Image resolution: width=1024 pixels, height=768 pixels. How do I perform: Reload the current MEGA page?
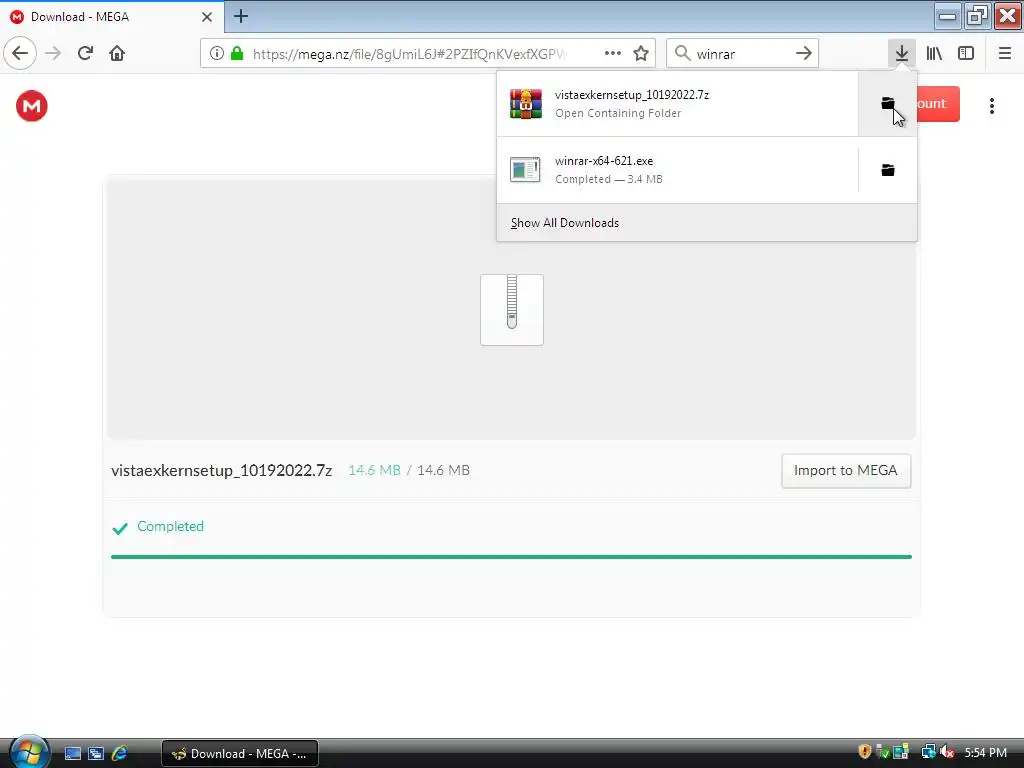click(85, 53)
